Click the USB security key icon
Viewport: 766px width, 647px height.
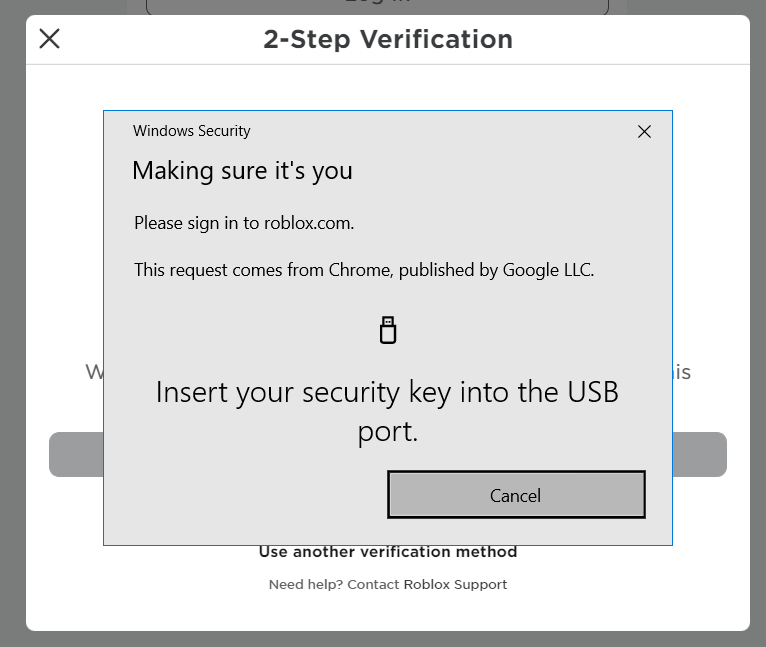[x=388, y=330]
